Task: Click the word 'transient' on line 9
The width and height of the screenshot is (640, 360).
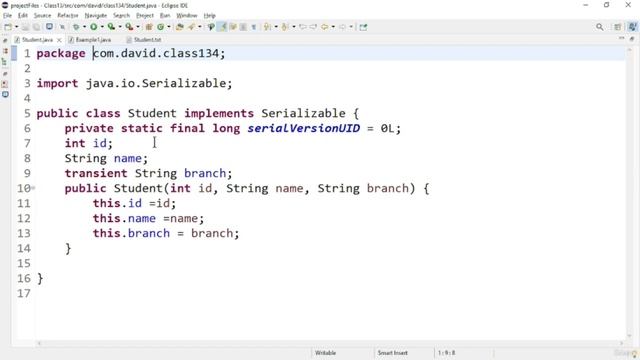Action: click(x=96, y=173)
